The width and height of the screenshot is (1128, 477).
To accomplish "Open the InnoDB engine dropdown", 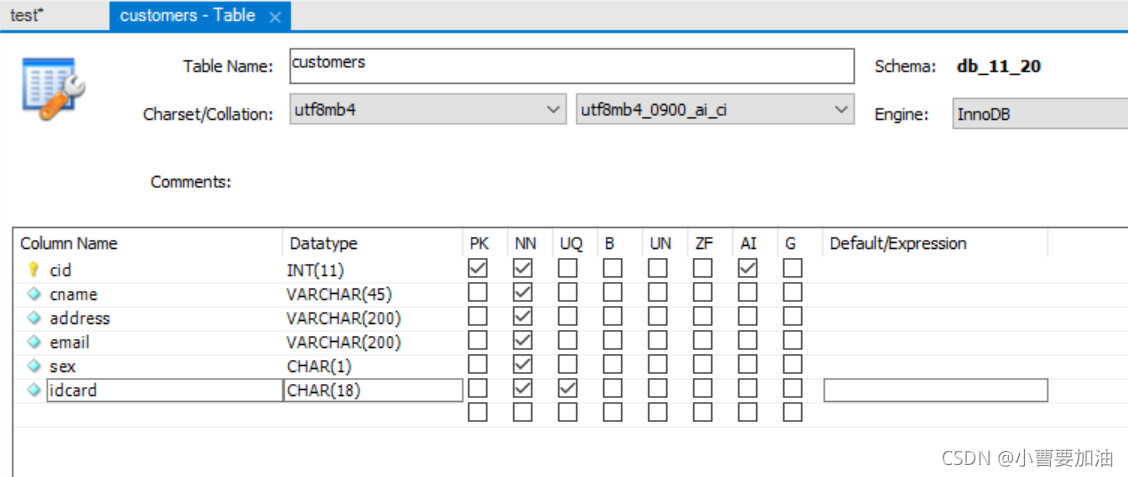I will tap(1040, 114).
